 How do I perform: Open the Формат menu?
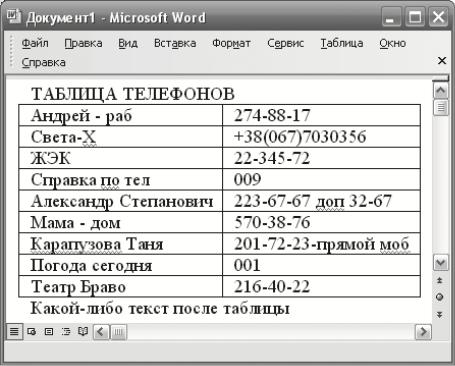(x=231, y=43)
